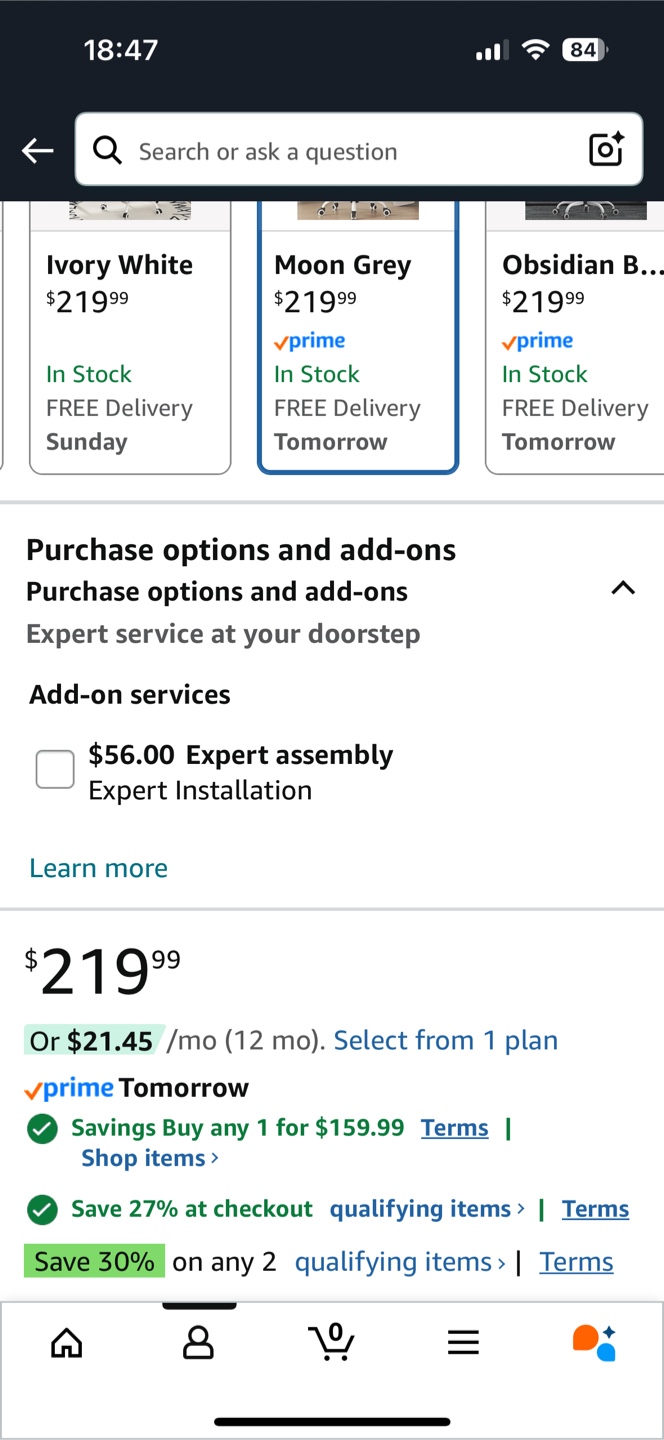Tap the search magnifier icon

pos(107,150)
